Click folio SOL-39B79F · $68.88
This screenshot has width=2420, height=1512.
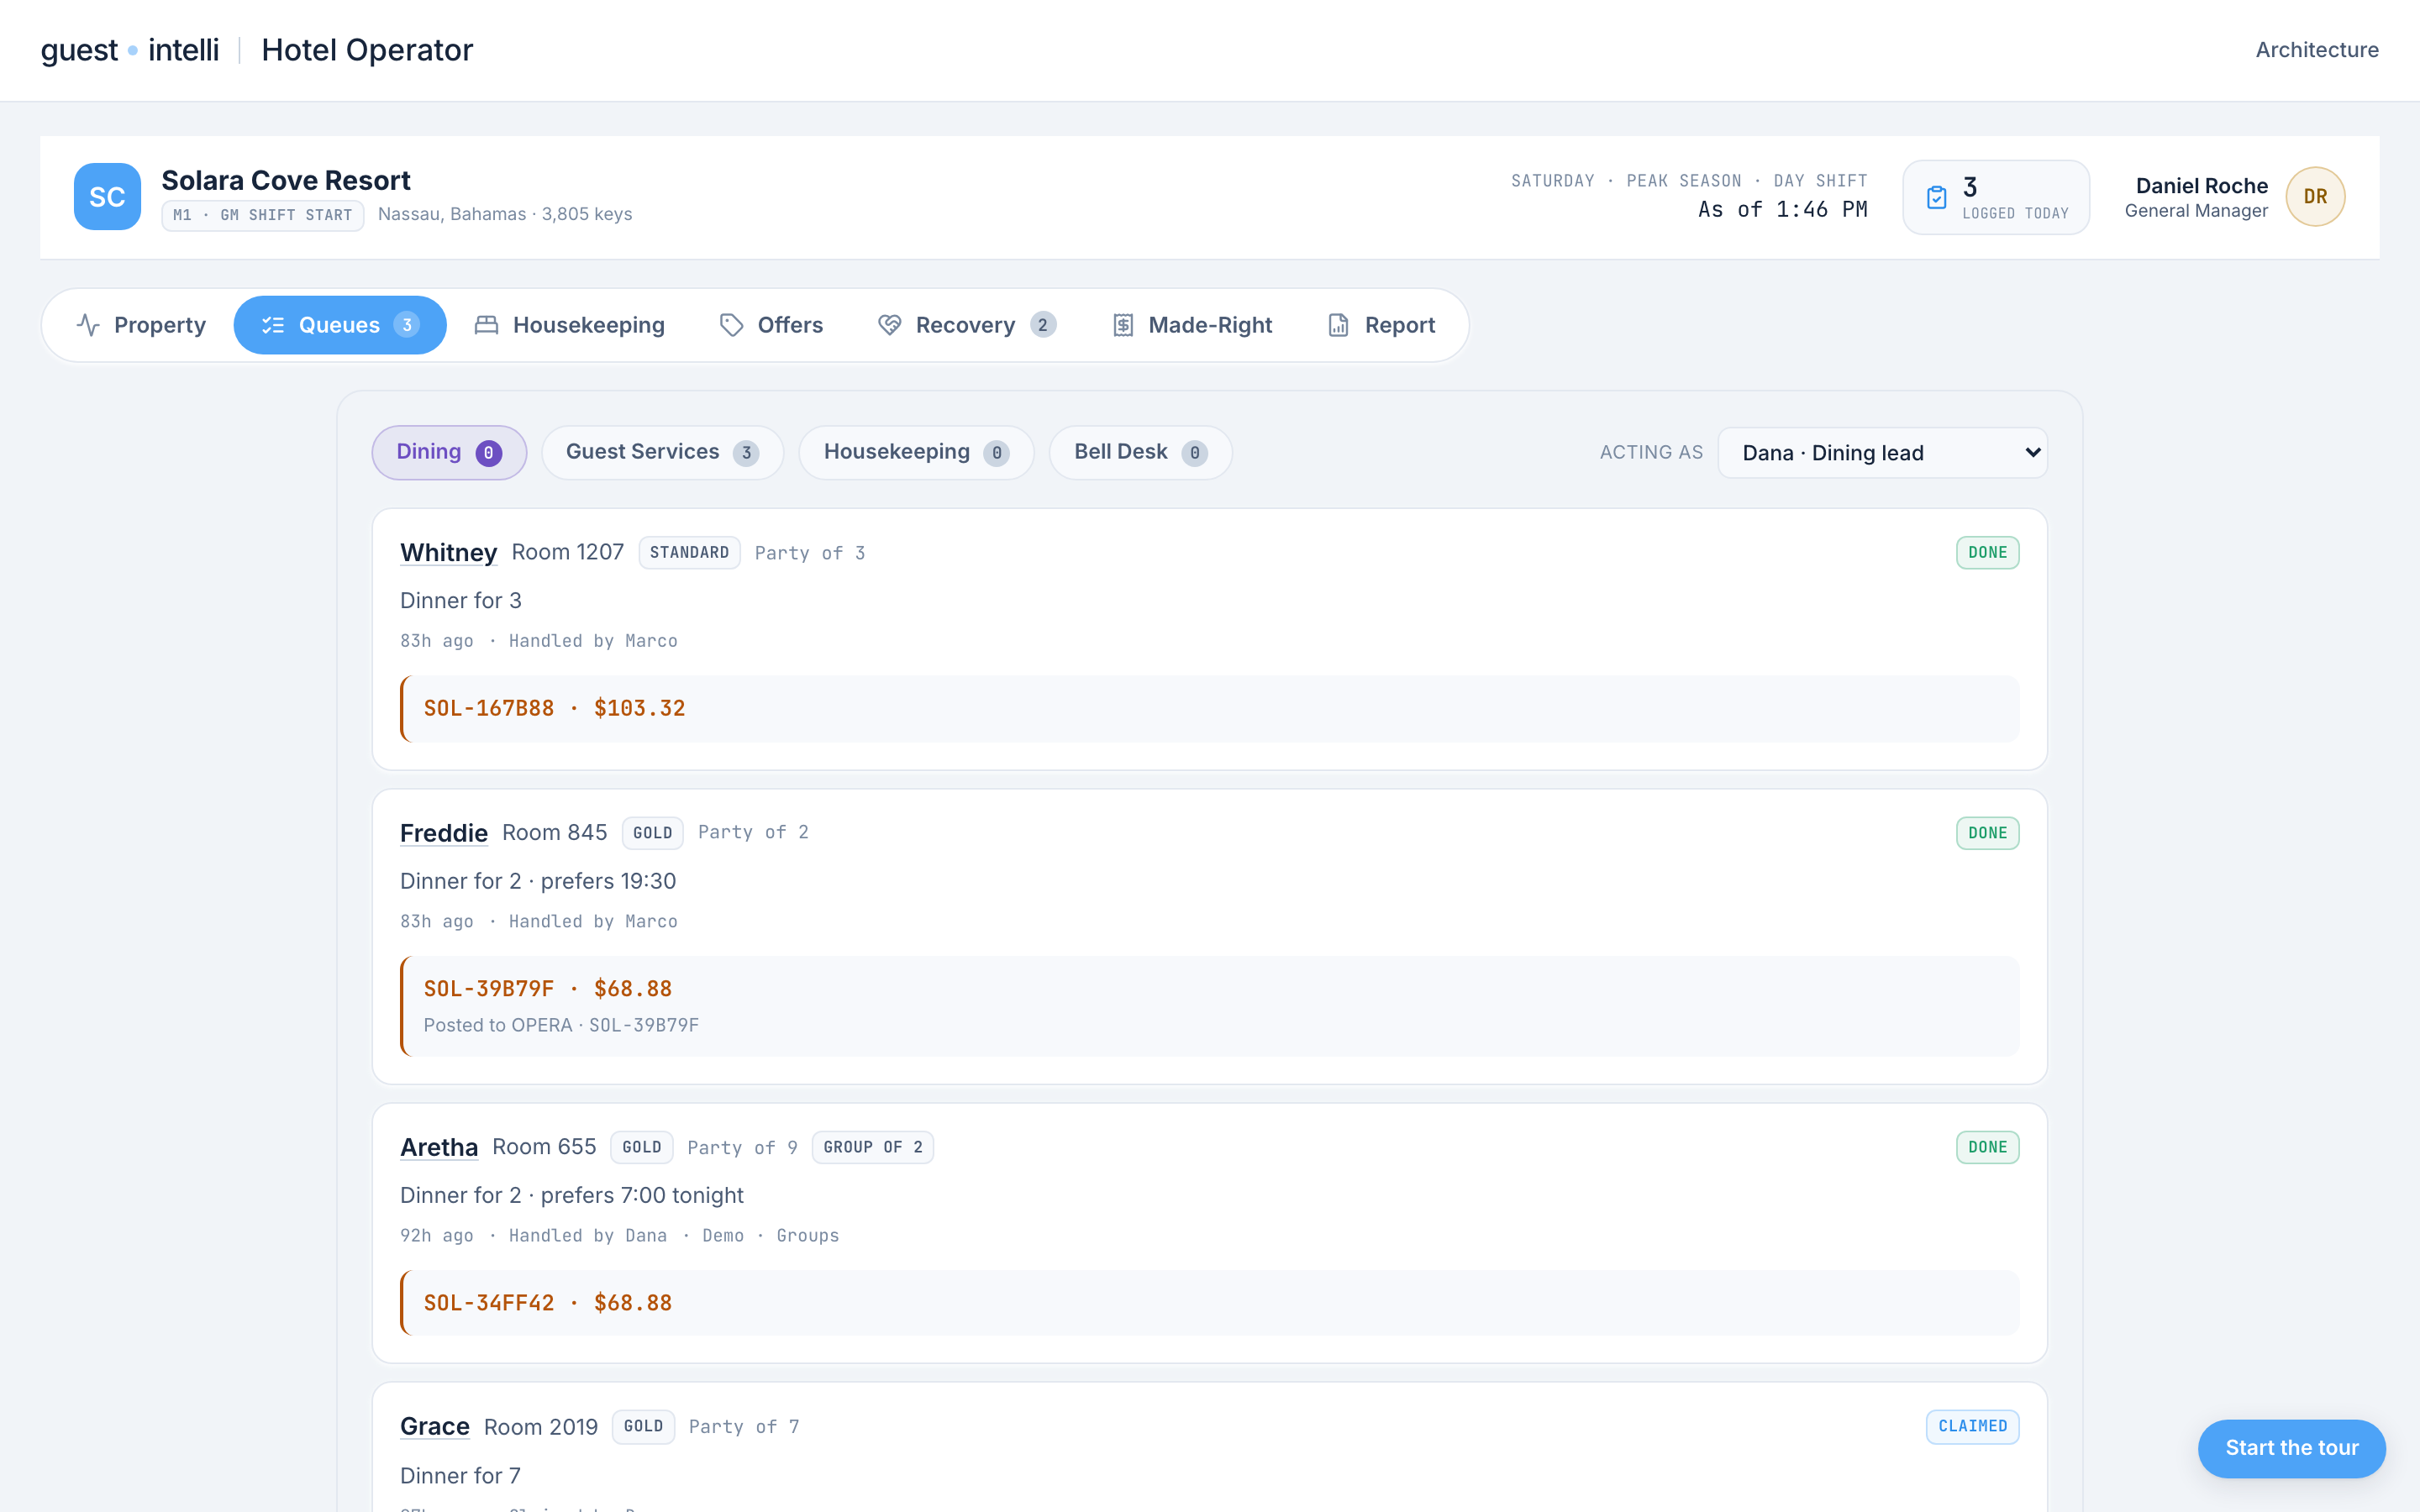click(x=547, y=989)
